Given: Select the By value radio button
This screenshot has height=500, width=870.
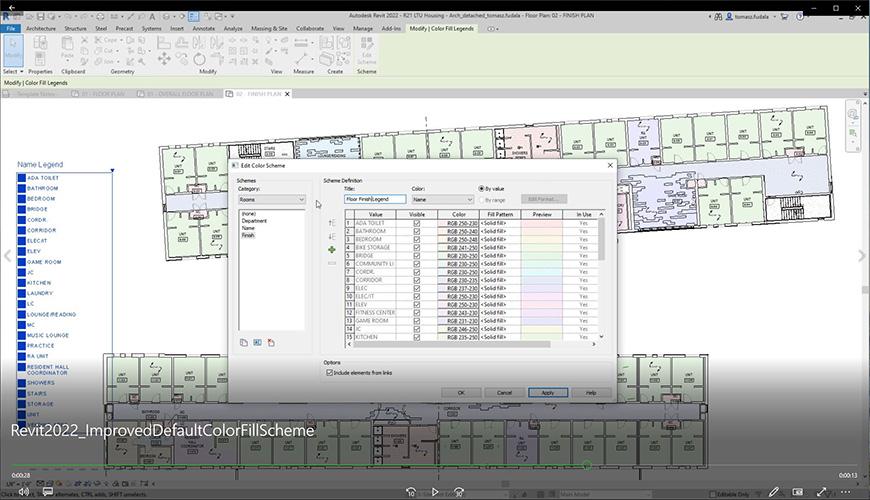Looking at the screenshot, I should [481, 189].
